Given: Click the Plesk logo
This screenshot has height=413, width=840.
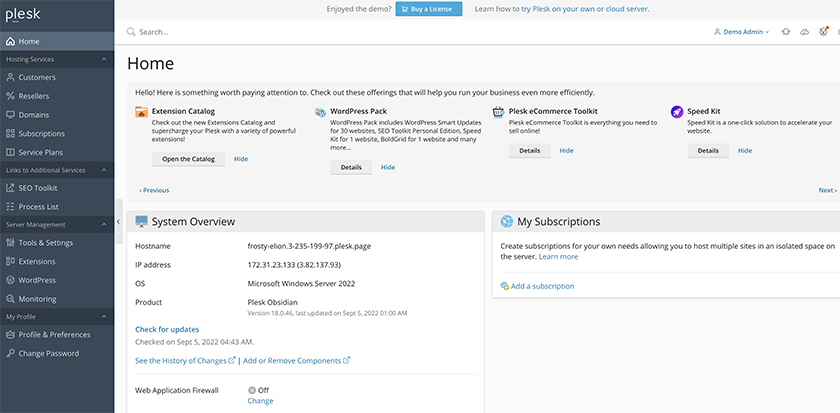Looking at the screenshot, I should point(23,14).
